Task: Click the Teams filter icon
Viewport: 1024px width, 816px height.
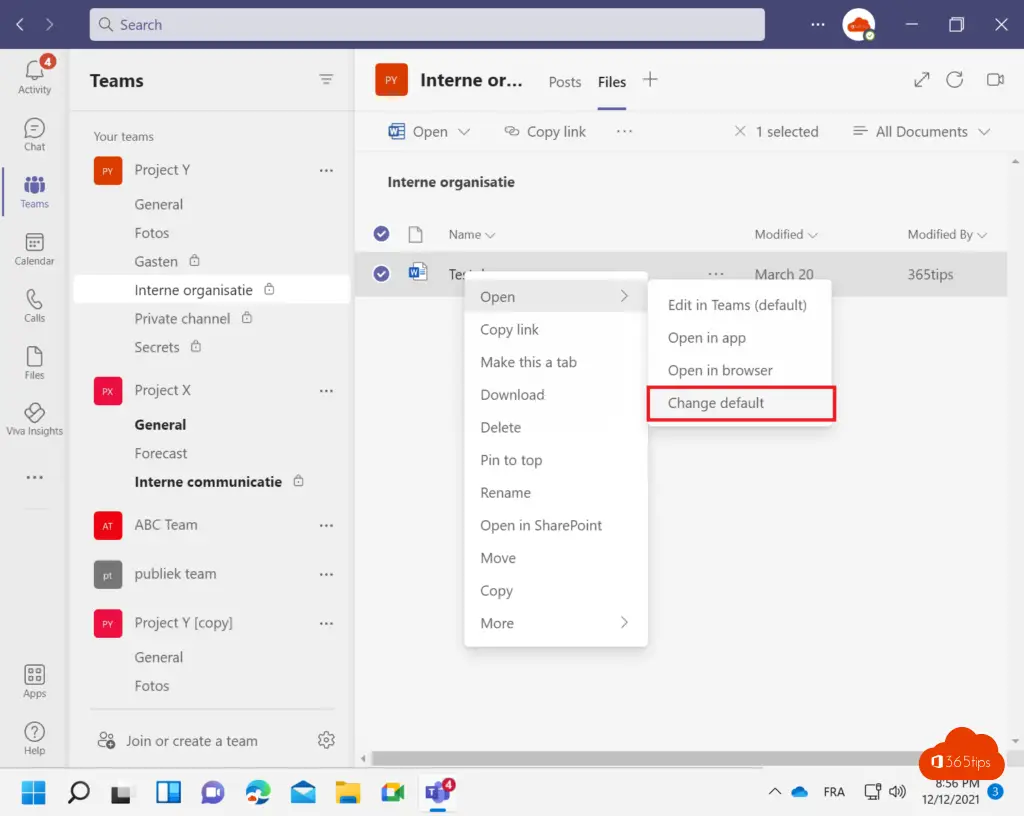Action: 326,80
